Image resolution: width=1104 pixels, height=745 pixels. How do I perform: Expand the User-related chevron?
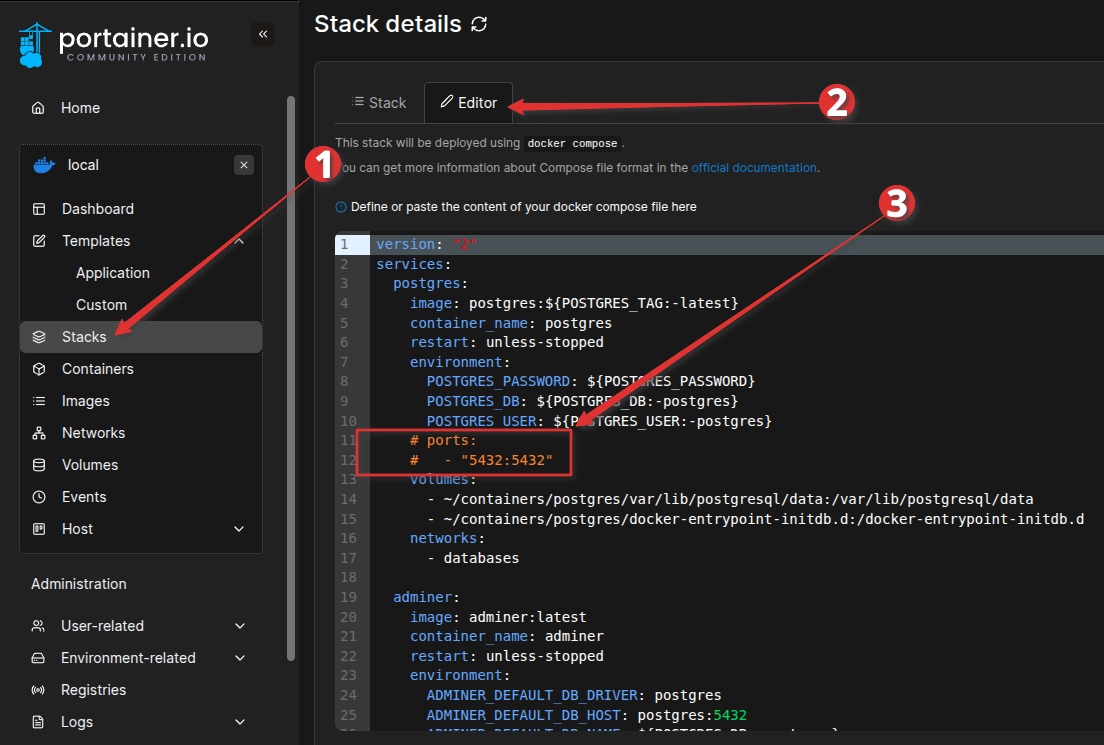coord(240,626)
